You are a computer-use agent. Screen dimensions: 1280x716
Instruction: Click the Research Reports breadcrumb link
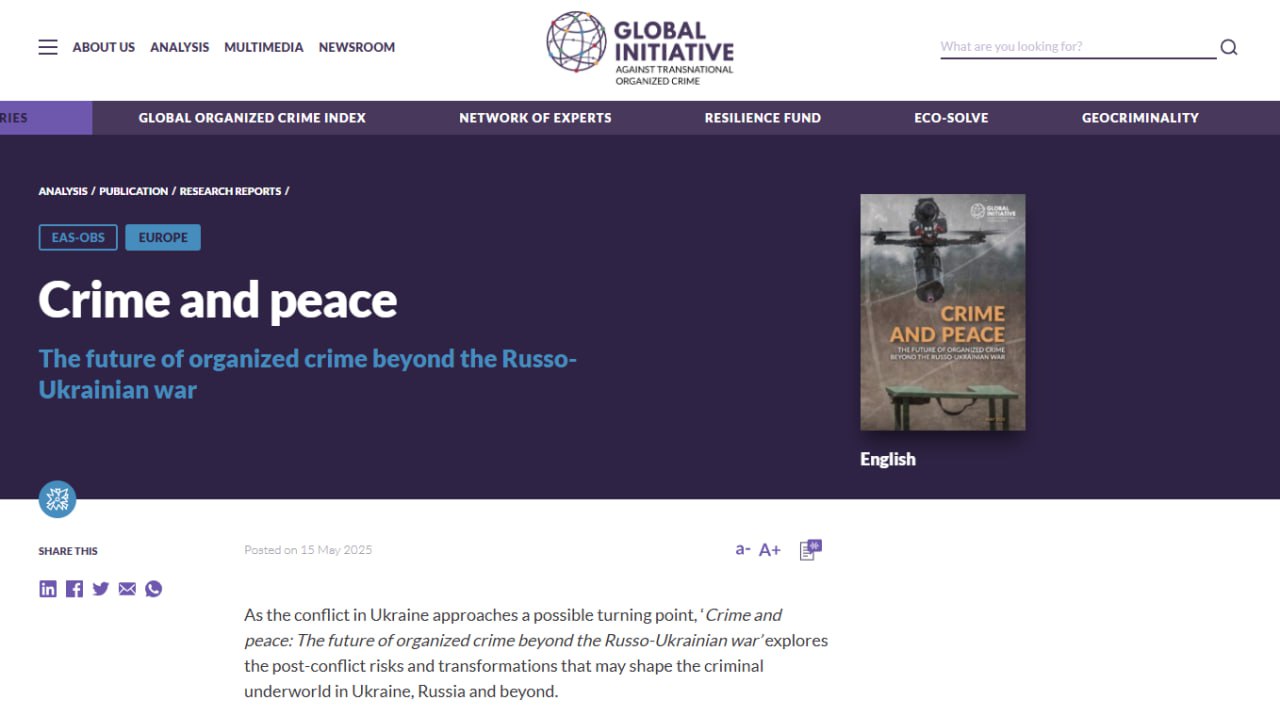230,191
